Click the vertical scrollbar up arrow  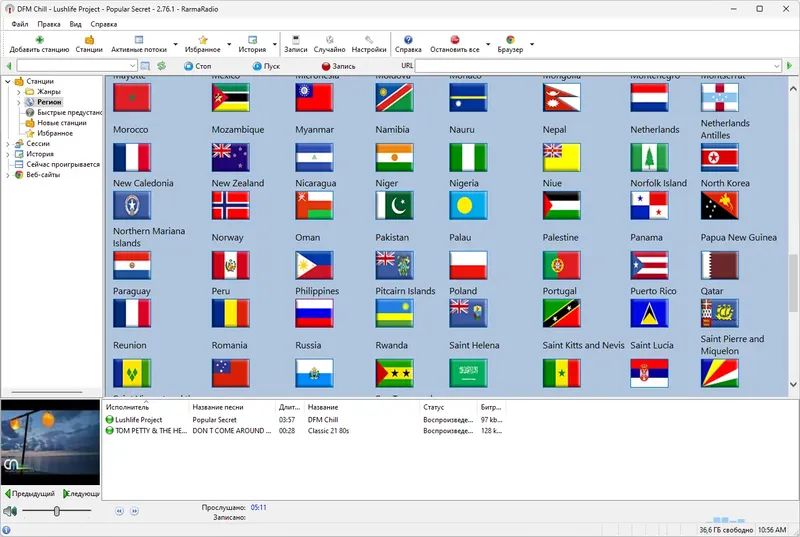[793, 89]
